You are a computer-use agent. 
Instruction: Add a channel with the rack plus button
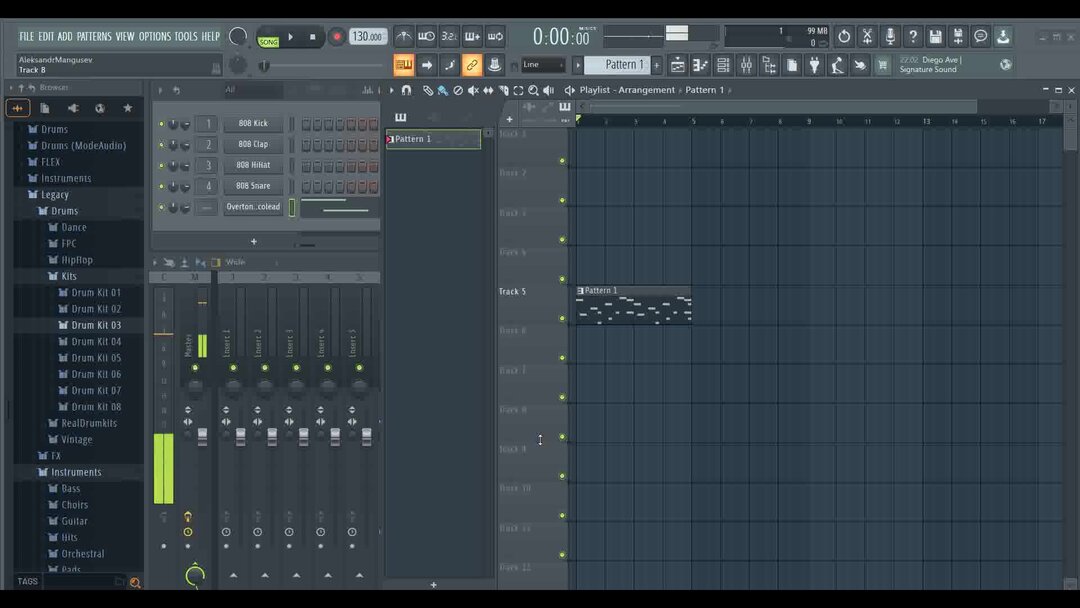tap(253, 242)
